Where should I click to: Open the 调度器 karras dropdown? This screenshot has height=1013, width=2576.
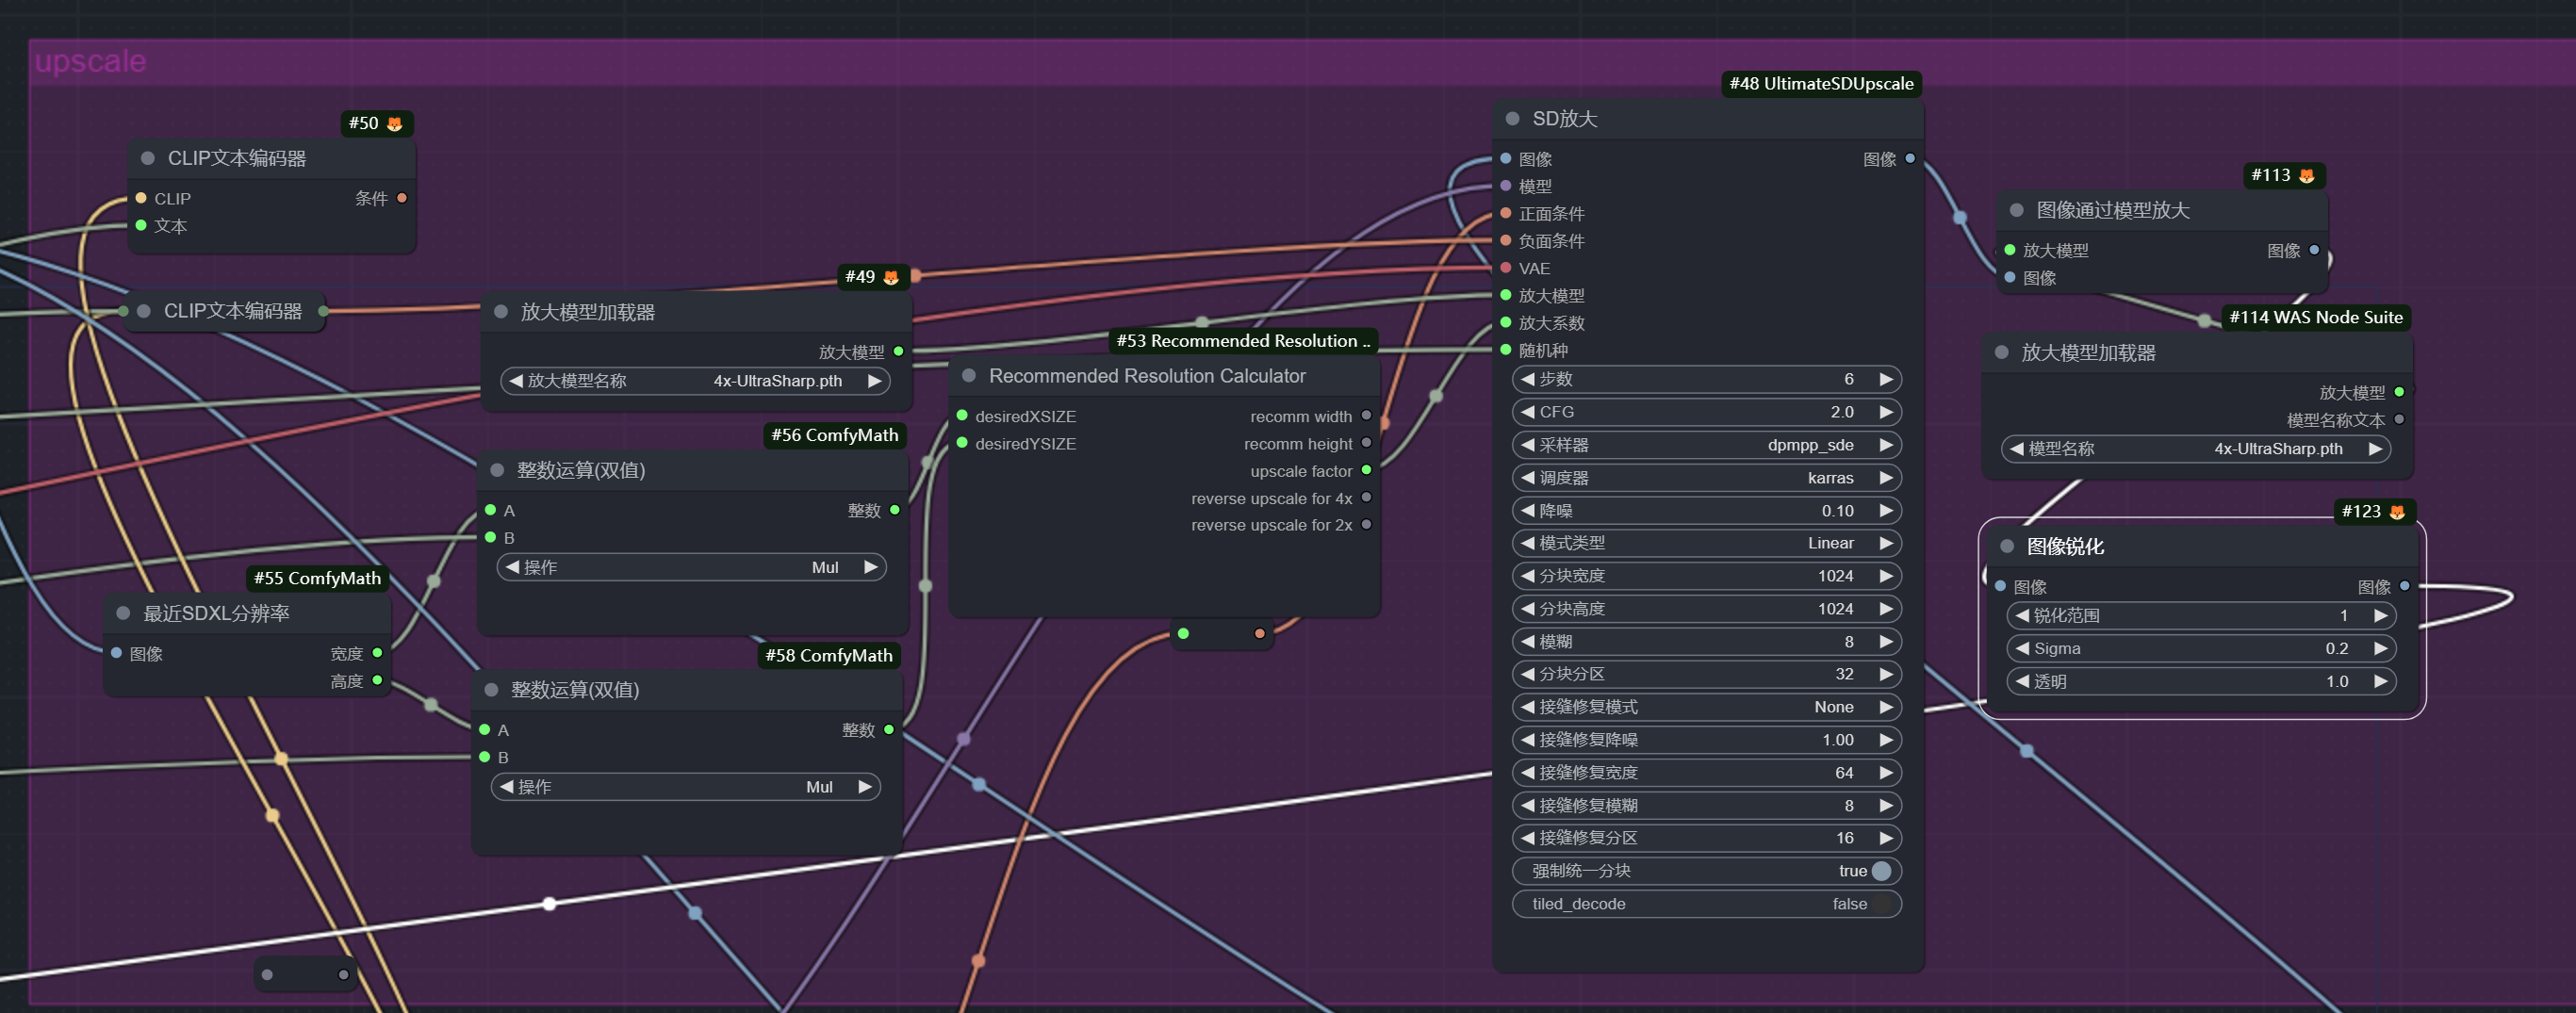pyautogui.click(x=1706, y=478)
